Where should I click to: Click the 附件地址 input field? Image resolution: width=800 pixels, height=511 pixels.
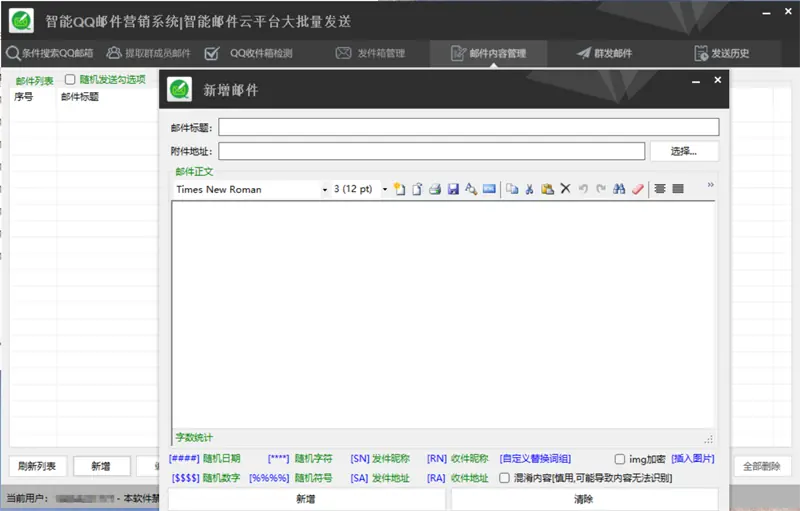[x=432, y=151]
